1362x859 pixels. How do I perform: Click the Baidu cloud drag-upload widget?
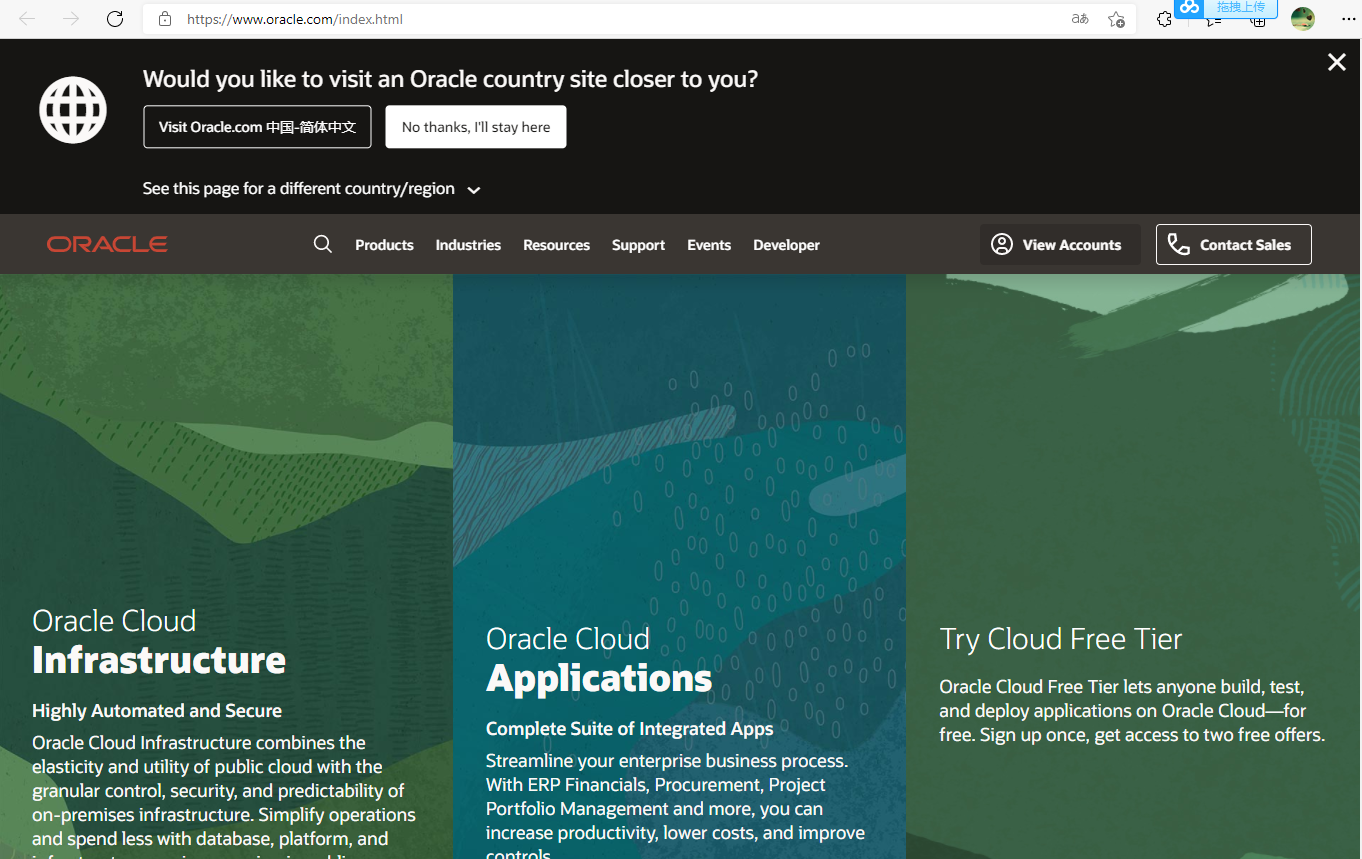coord(1227,8)
